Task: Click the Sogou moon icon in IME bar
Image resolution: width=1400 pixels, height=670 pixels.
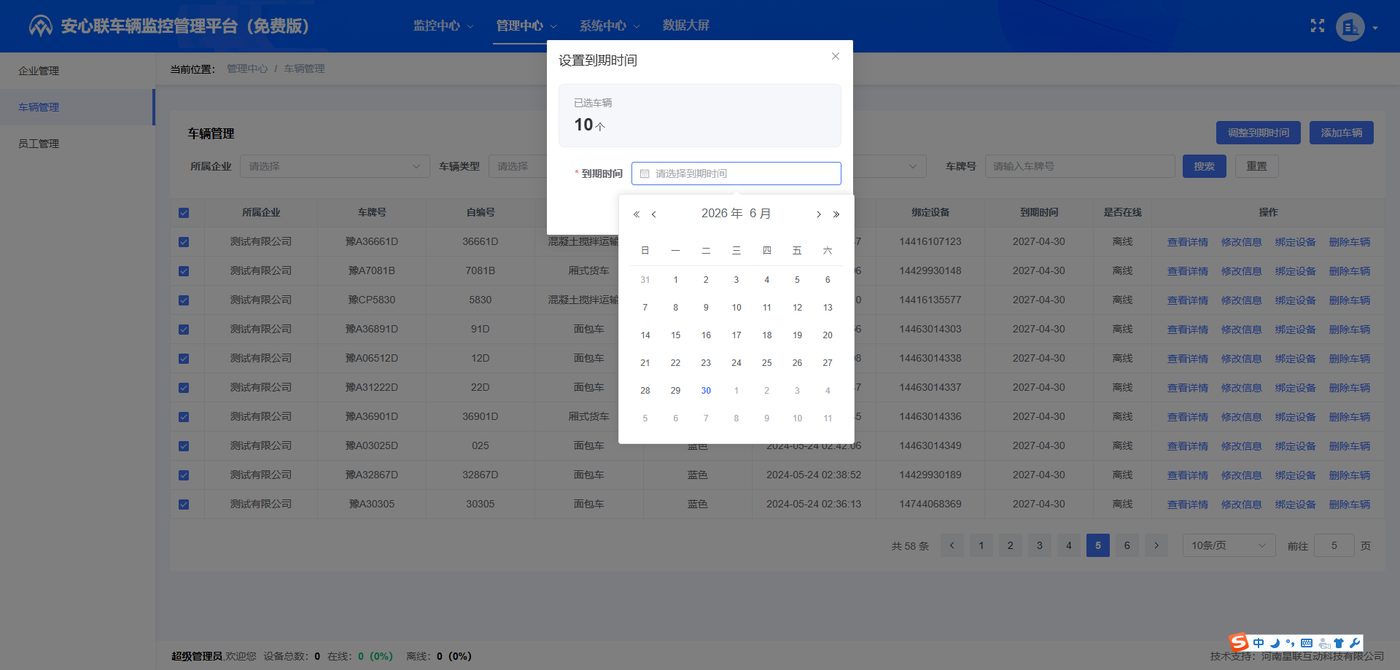Action: pos(1274,642)
